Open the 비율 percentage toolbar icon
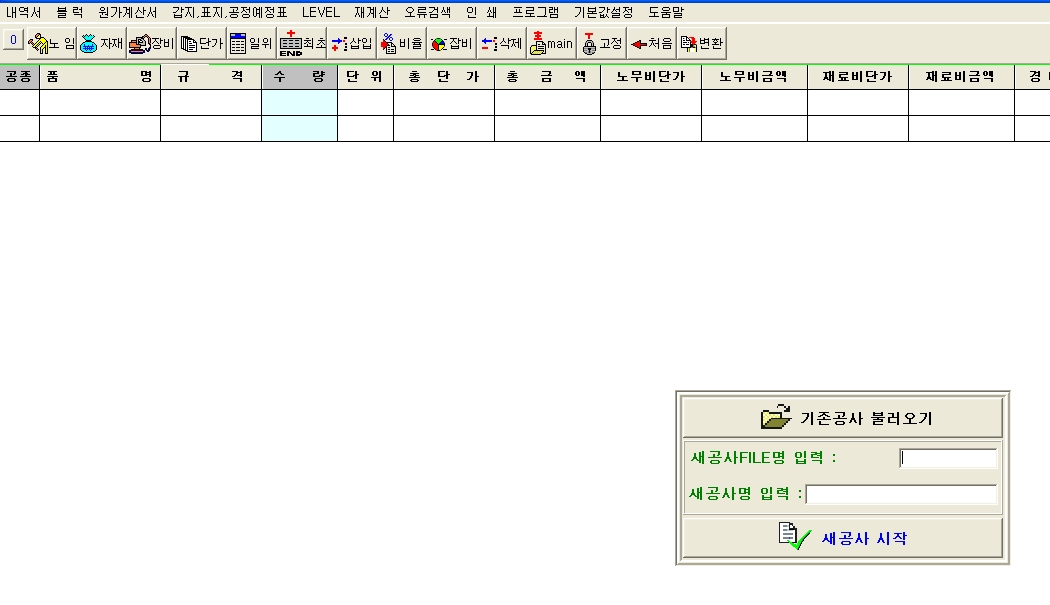This screenshot has width=1050, height=605. click(402, 44)
